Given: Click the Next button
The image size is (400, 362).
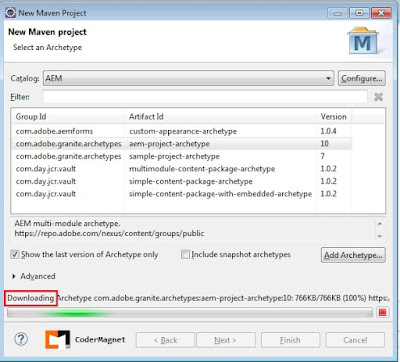Looking at the screenshot, I should point(226,340).
